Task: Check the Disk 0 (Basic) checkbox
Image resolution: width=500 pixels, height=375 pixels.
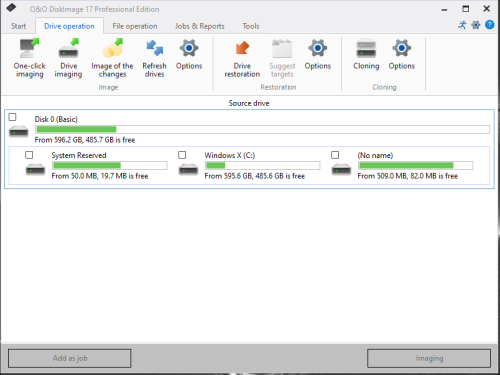Action: point(12,117)
